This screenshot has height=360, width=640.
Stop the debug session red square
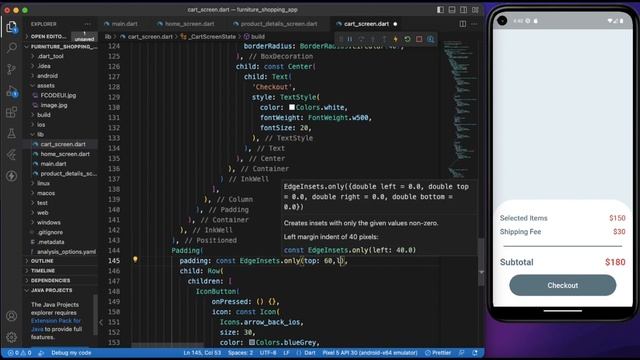(x=419, y=39)
